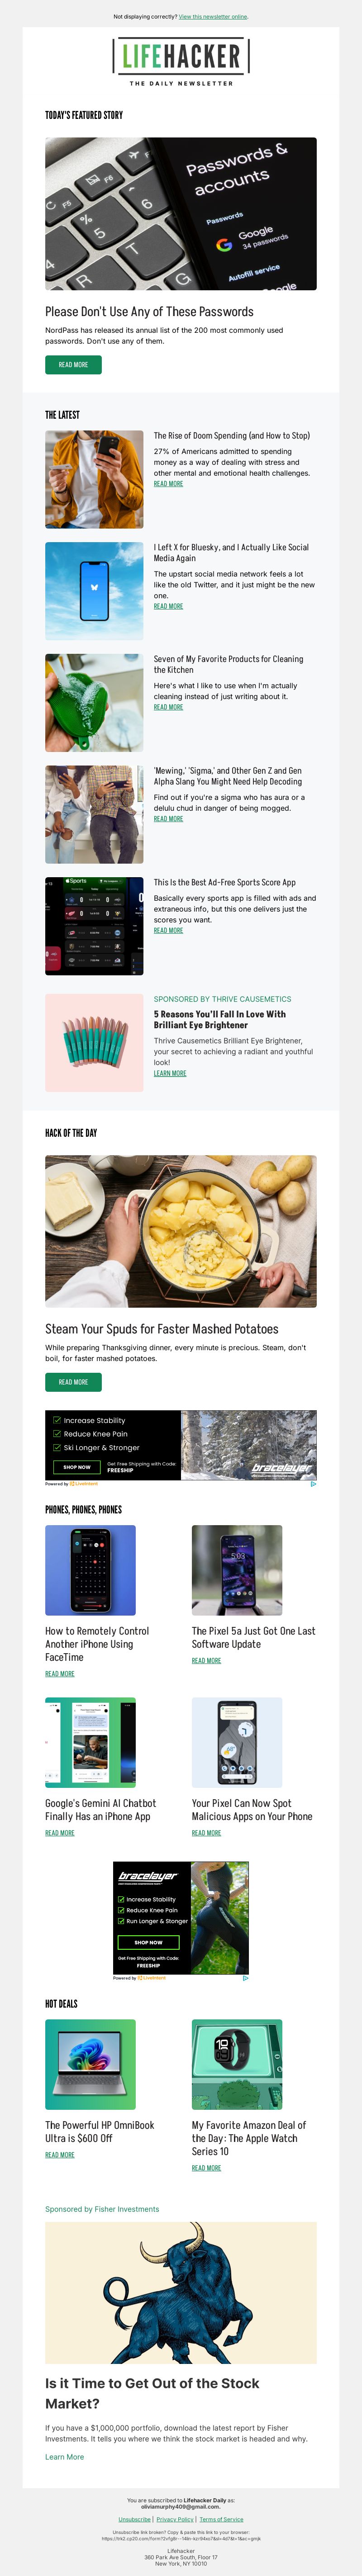Click LEARN MORE for Thrive Causemetics
Screen dimensions: 362x2576
170,1073
